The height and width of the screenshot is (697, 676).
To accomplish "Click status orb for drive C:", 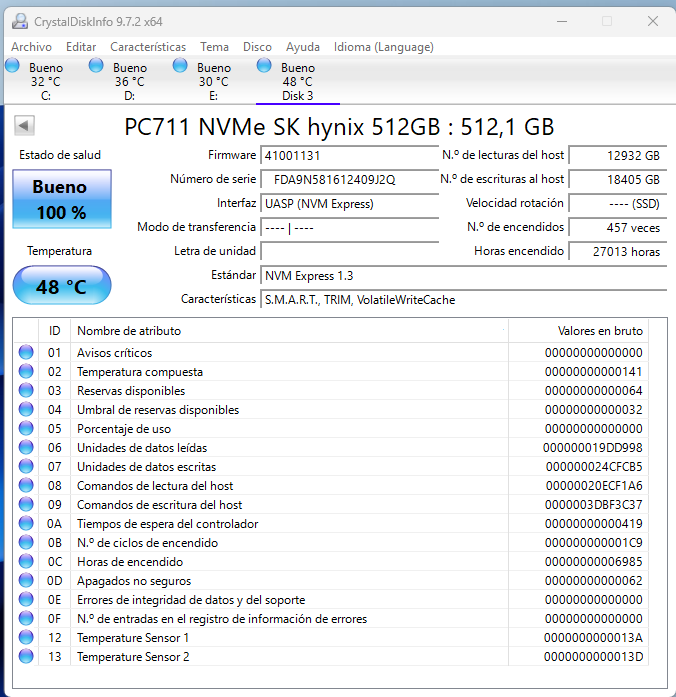I will pyautogui.click(x=12, y=65).
